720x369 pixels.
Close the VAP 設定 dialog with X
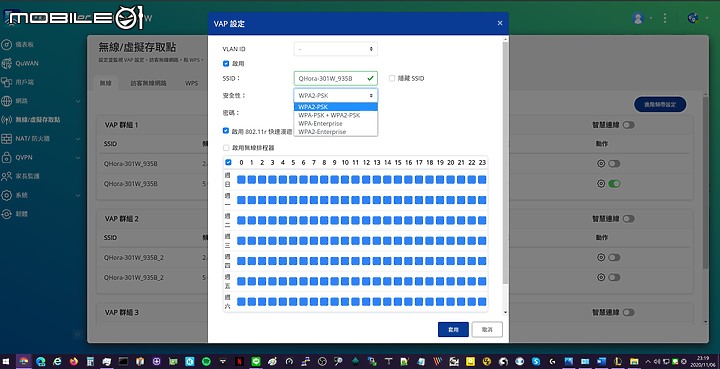500,23
